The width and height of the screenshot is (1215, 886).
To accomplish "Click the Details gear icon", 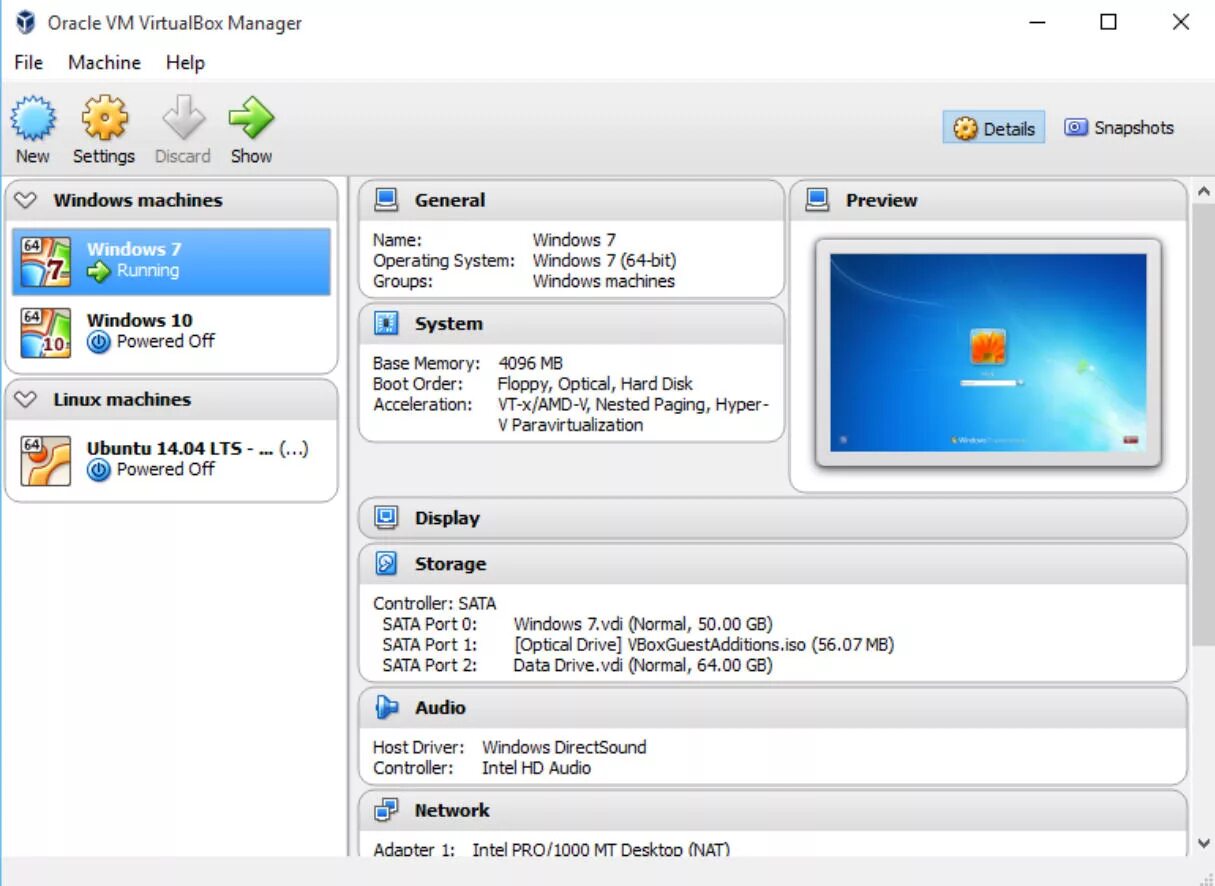I will 965,129.
